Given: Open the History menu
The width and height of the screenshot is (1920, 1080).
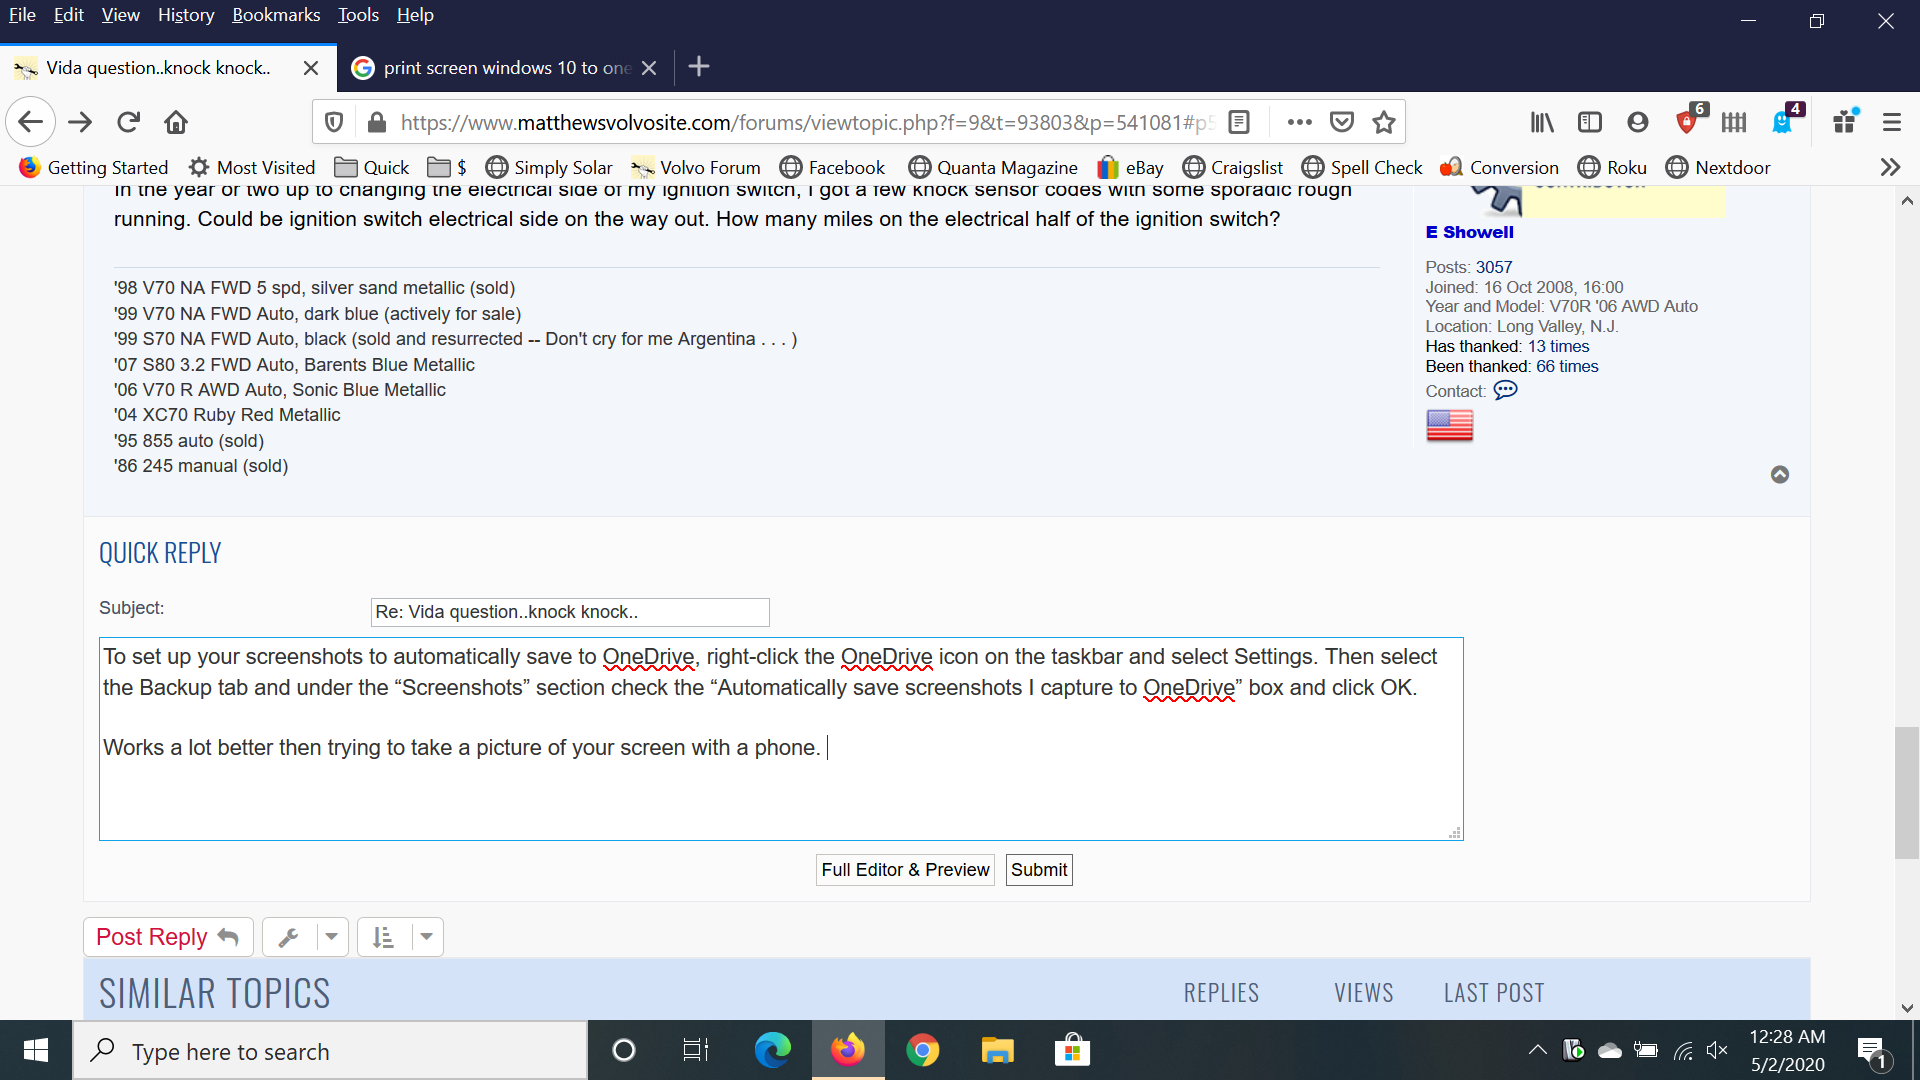Looking at the screenshot, I should 185,15.
